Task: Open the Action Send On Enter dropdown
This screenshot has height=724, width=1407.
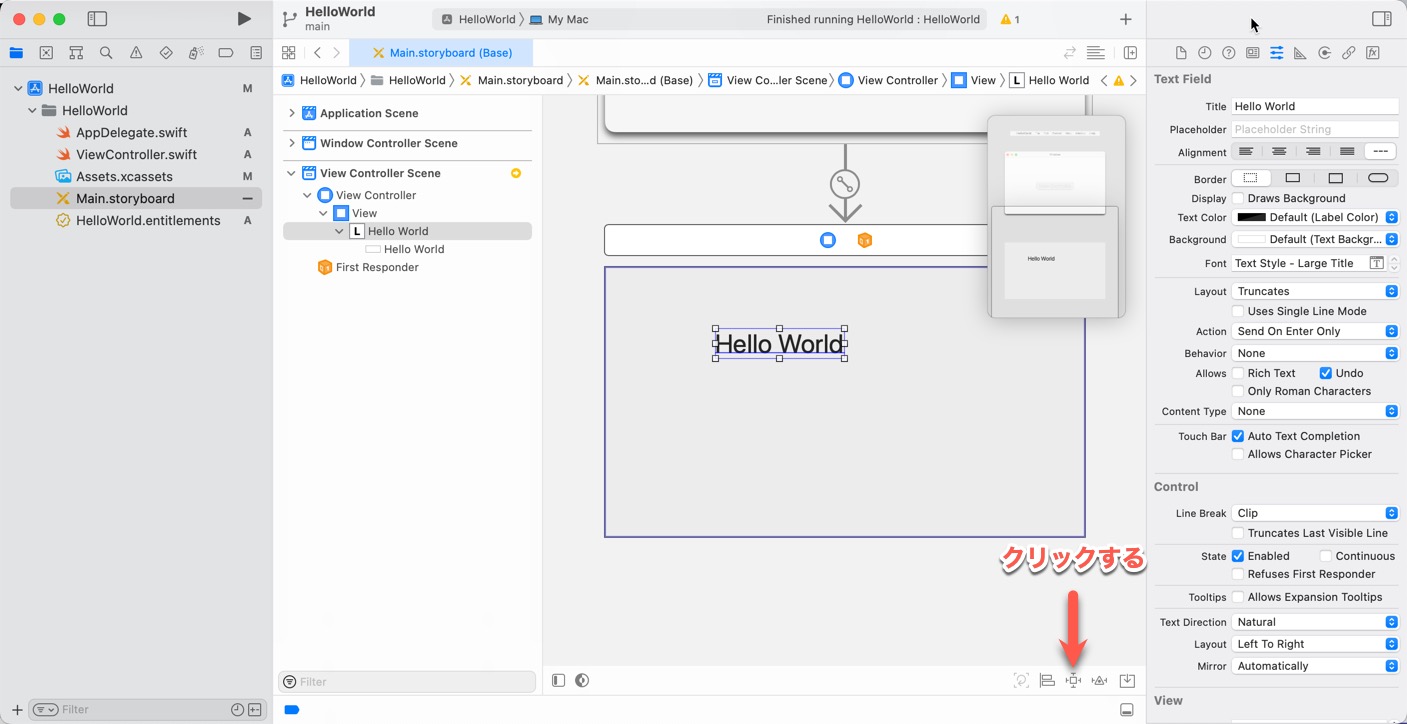Action: click(x=1315, y=331)
